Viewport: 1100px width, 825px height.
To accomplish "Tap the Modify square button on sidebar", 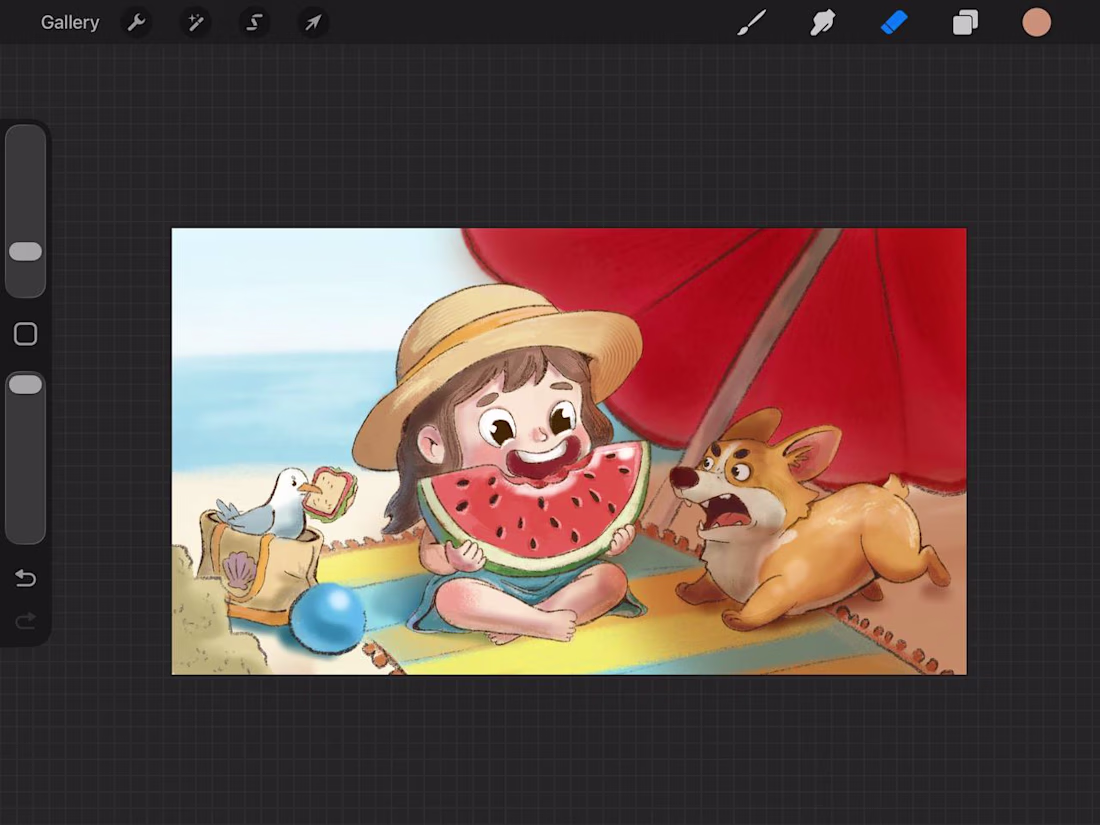I will click(x=25, y=334).
